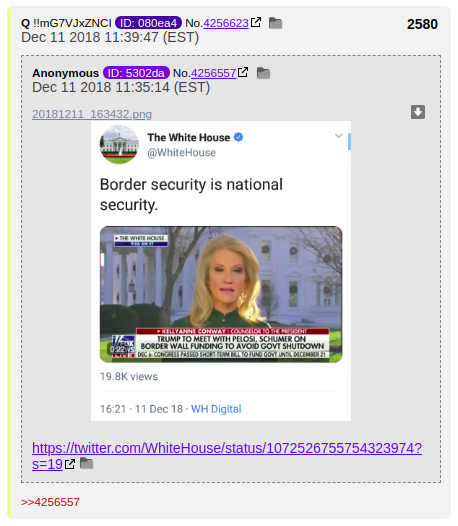Image resolution: width=458 pixels, height=526 pixels.
Task: Expand the tweet options chevron
Action: [x=339, y=136]
